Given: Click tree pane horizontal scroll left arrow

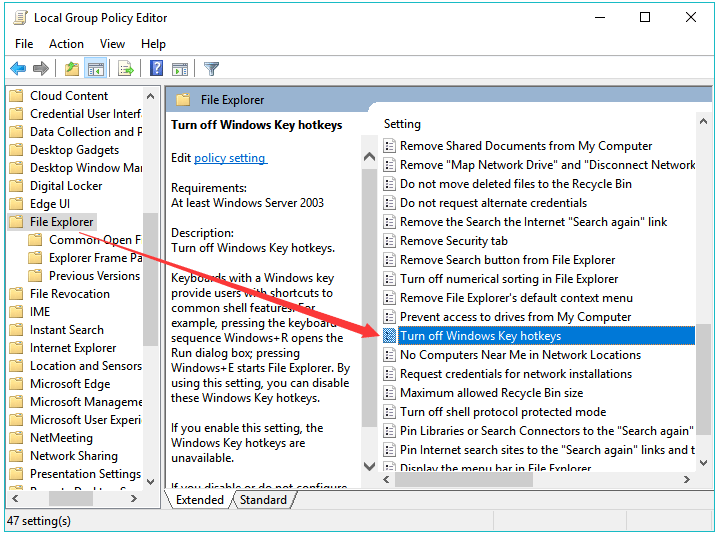Looking at the screenshot, I should tap(15, 498).
